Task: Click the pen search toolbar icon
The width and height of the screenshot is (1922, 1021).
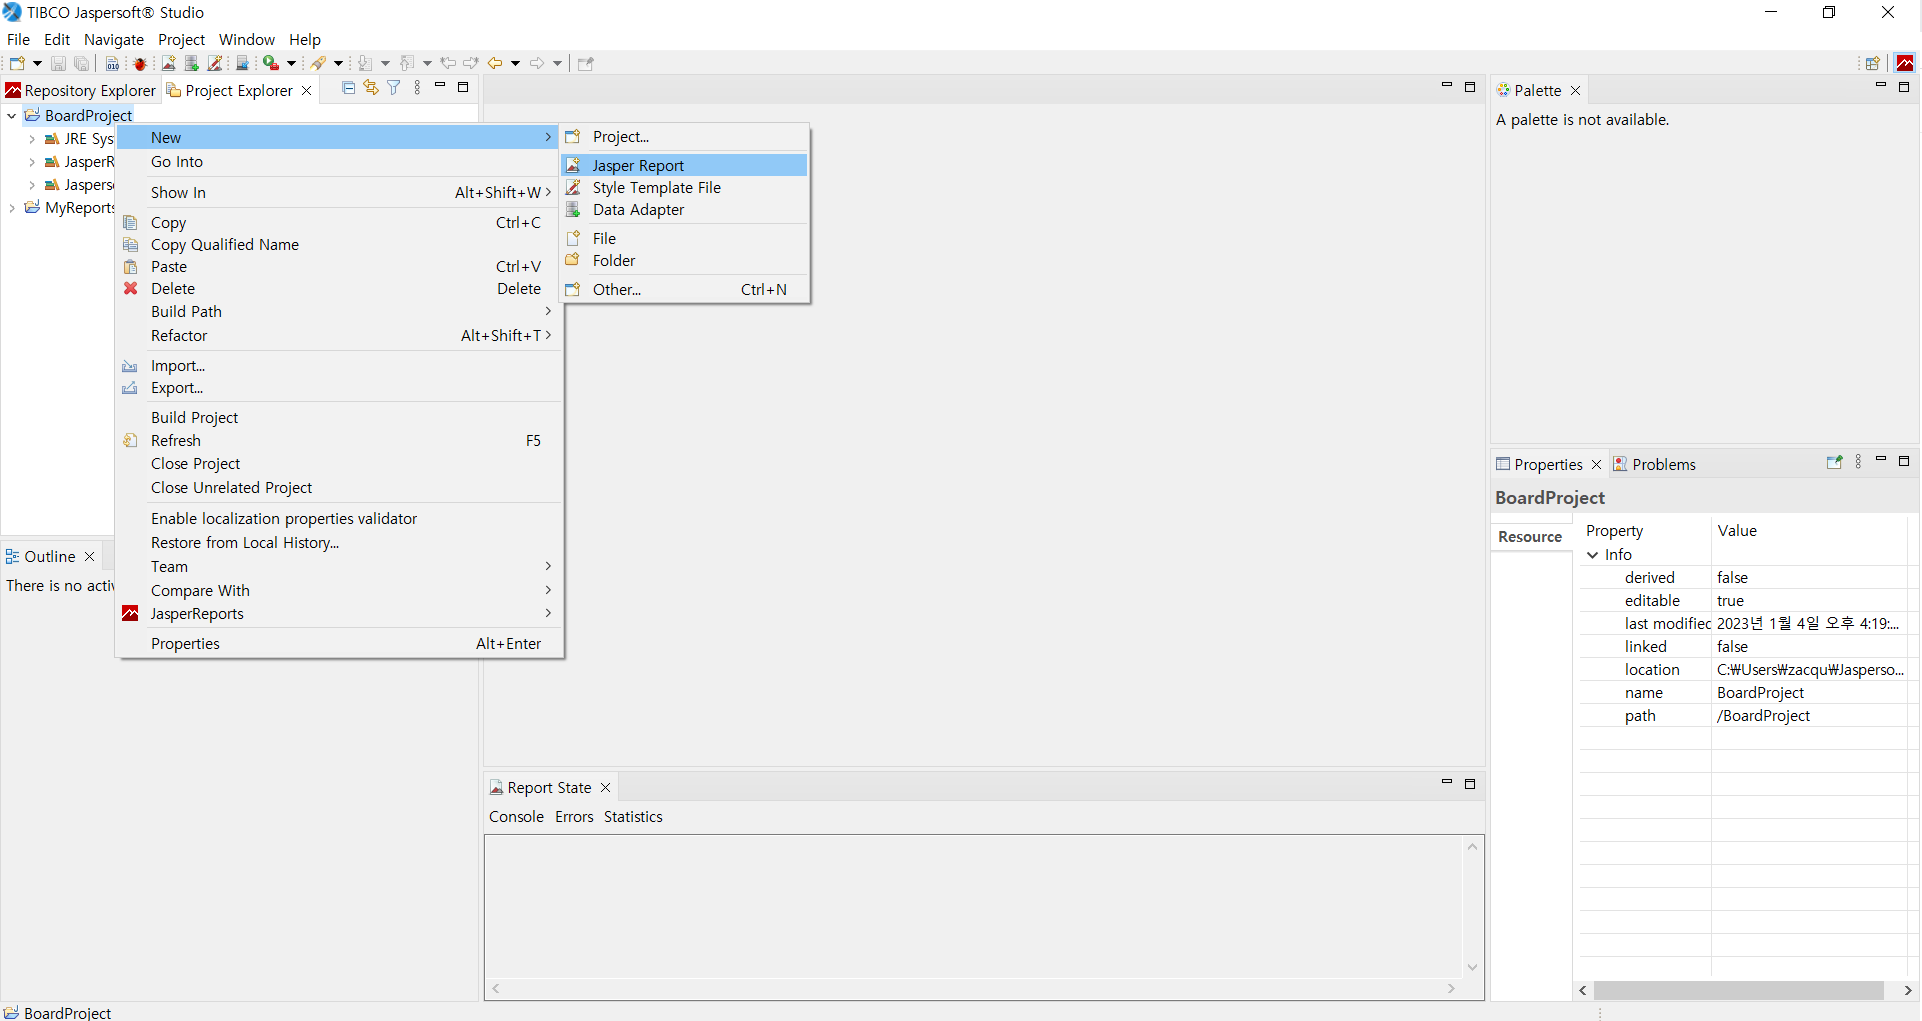Action: tap(319, 63)
